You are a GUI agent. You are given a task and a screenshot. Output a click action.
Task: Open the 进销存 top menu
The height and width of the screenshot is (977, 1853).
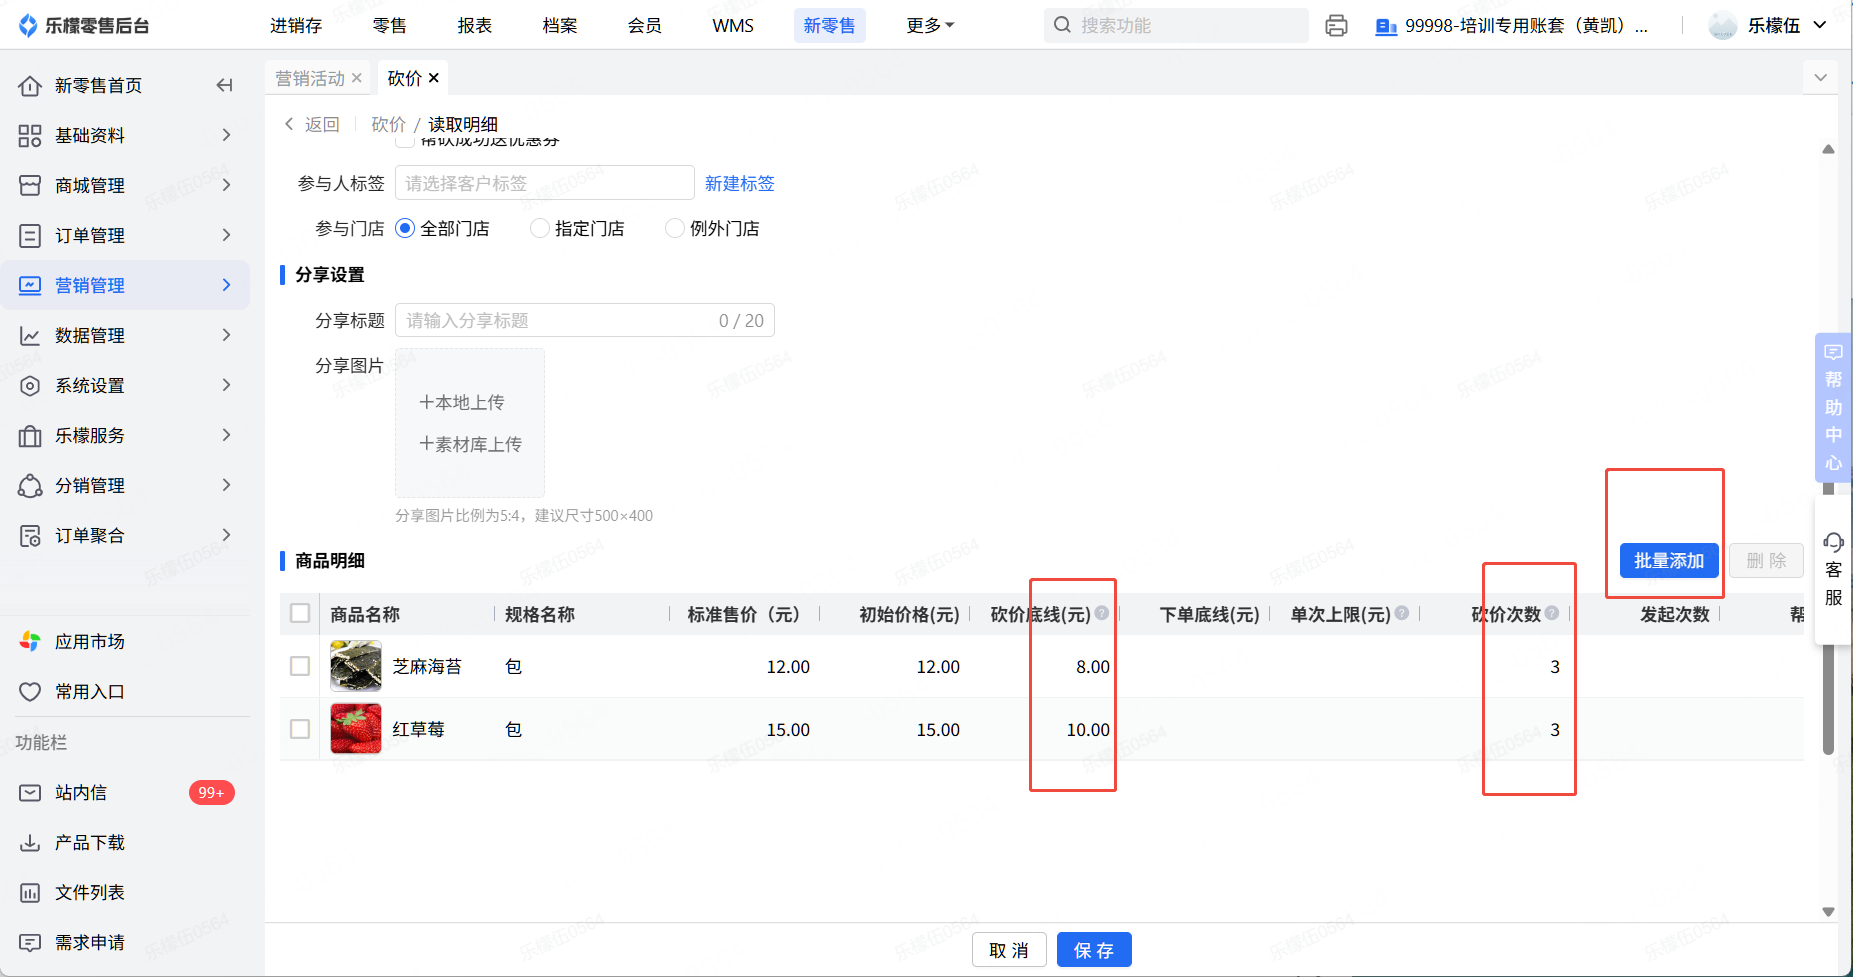coord(296,26)
